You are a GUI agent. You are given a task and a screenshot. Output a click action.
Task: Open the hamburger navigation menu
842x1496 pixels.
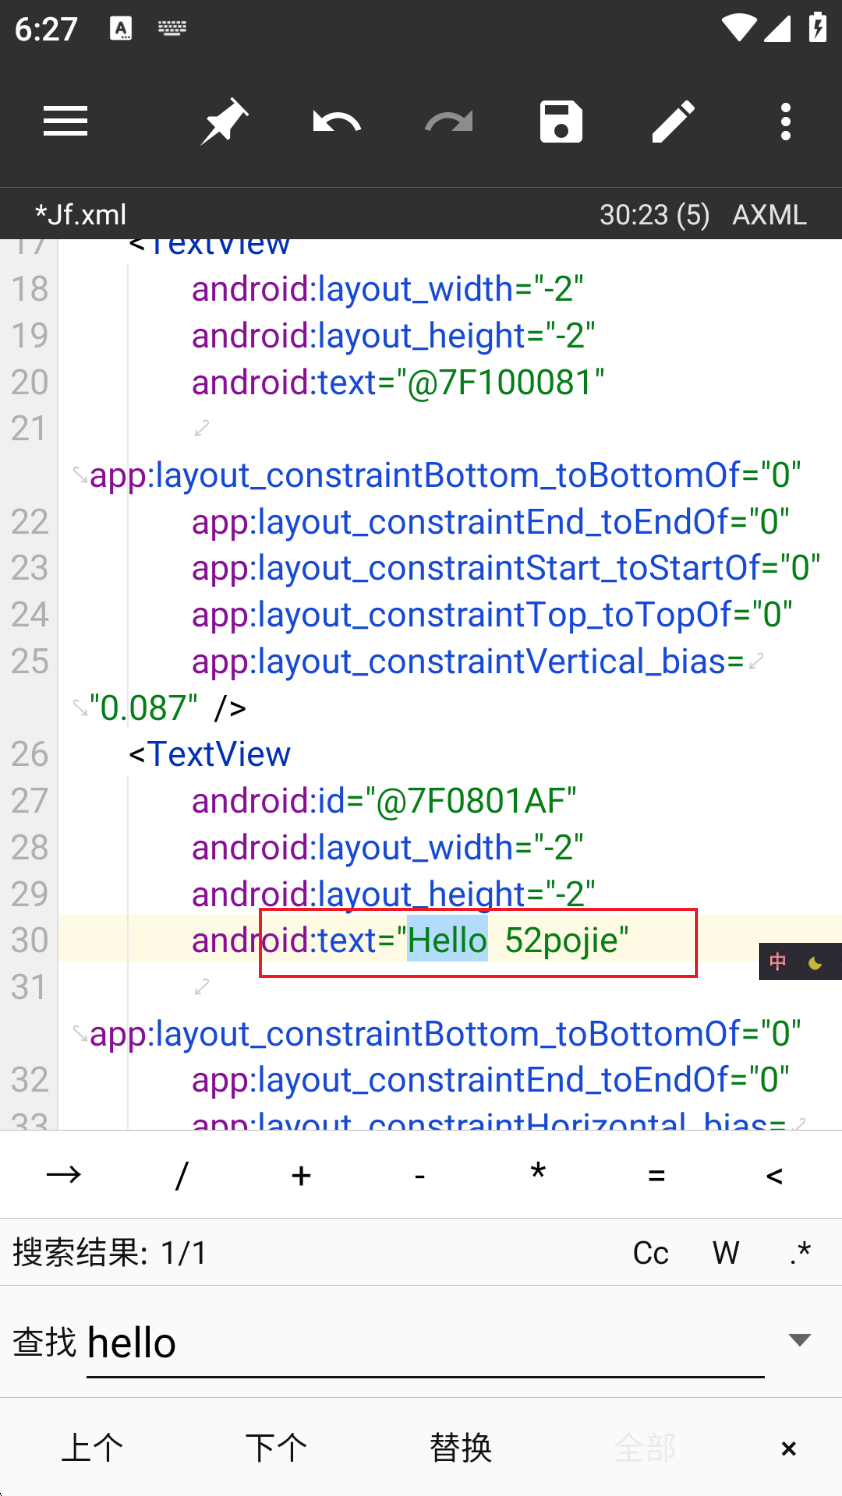pyautogui.click(x=66, y=122)
